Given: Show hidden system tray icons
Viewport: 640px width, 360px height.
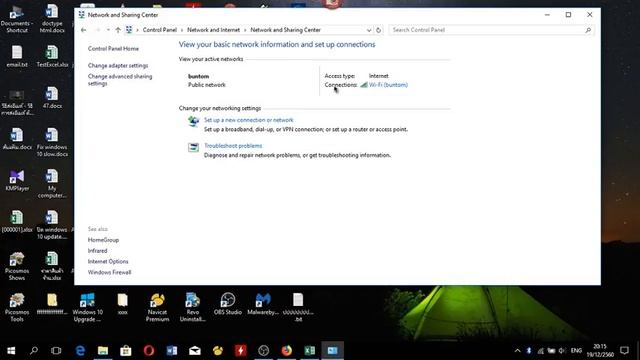Looking at the screenshot, I should tap(518, 351).
